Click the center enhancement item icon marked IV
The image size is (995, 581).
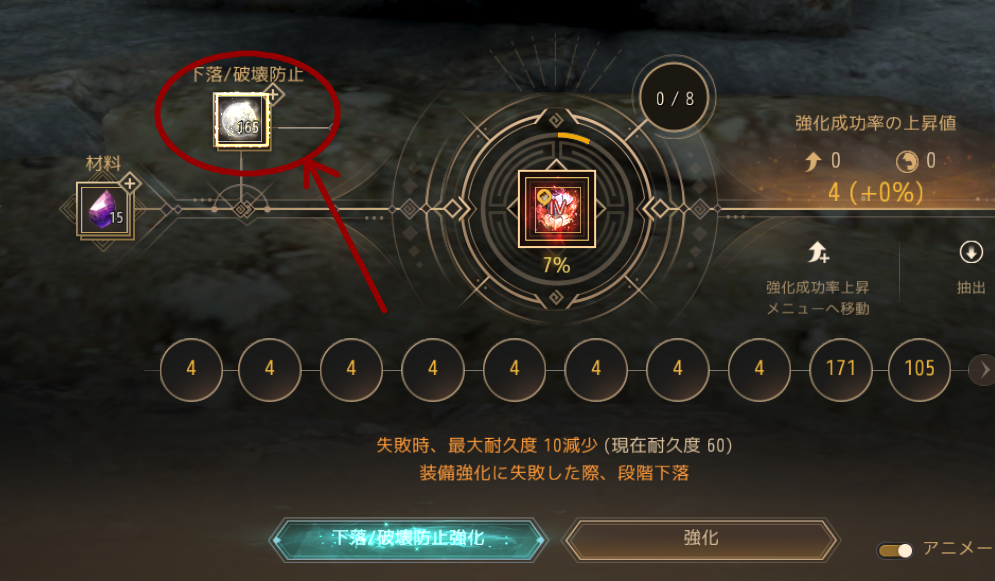557,209
